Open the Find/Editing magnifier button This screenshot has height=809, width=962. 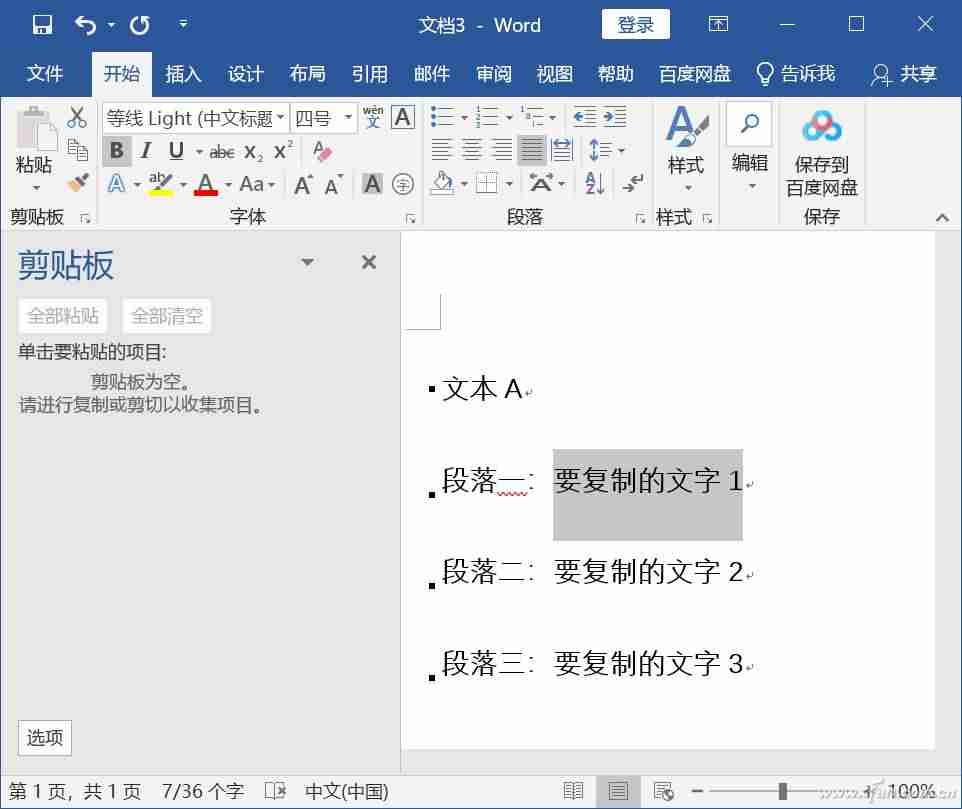[749, 124]
